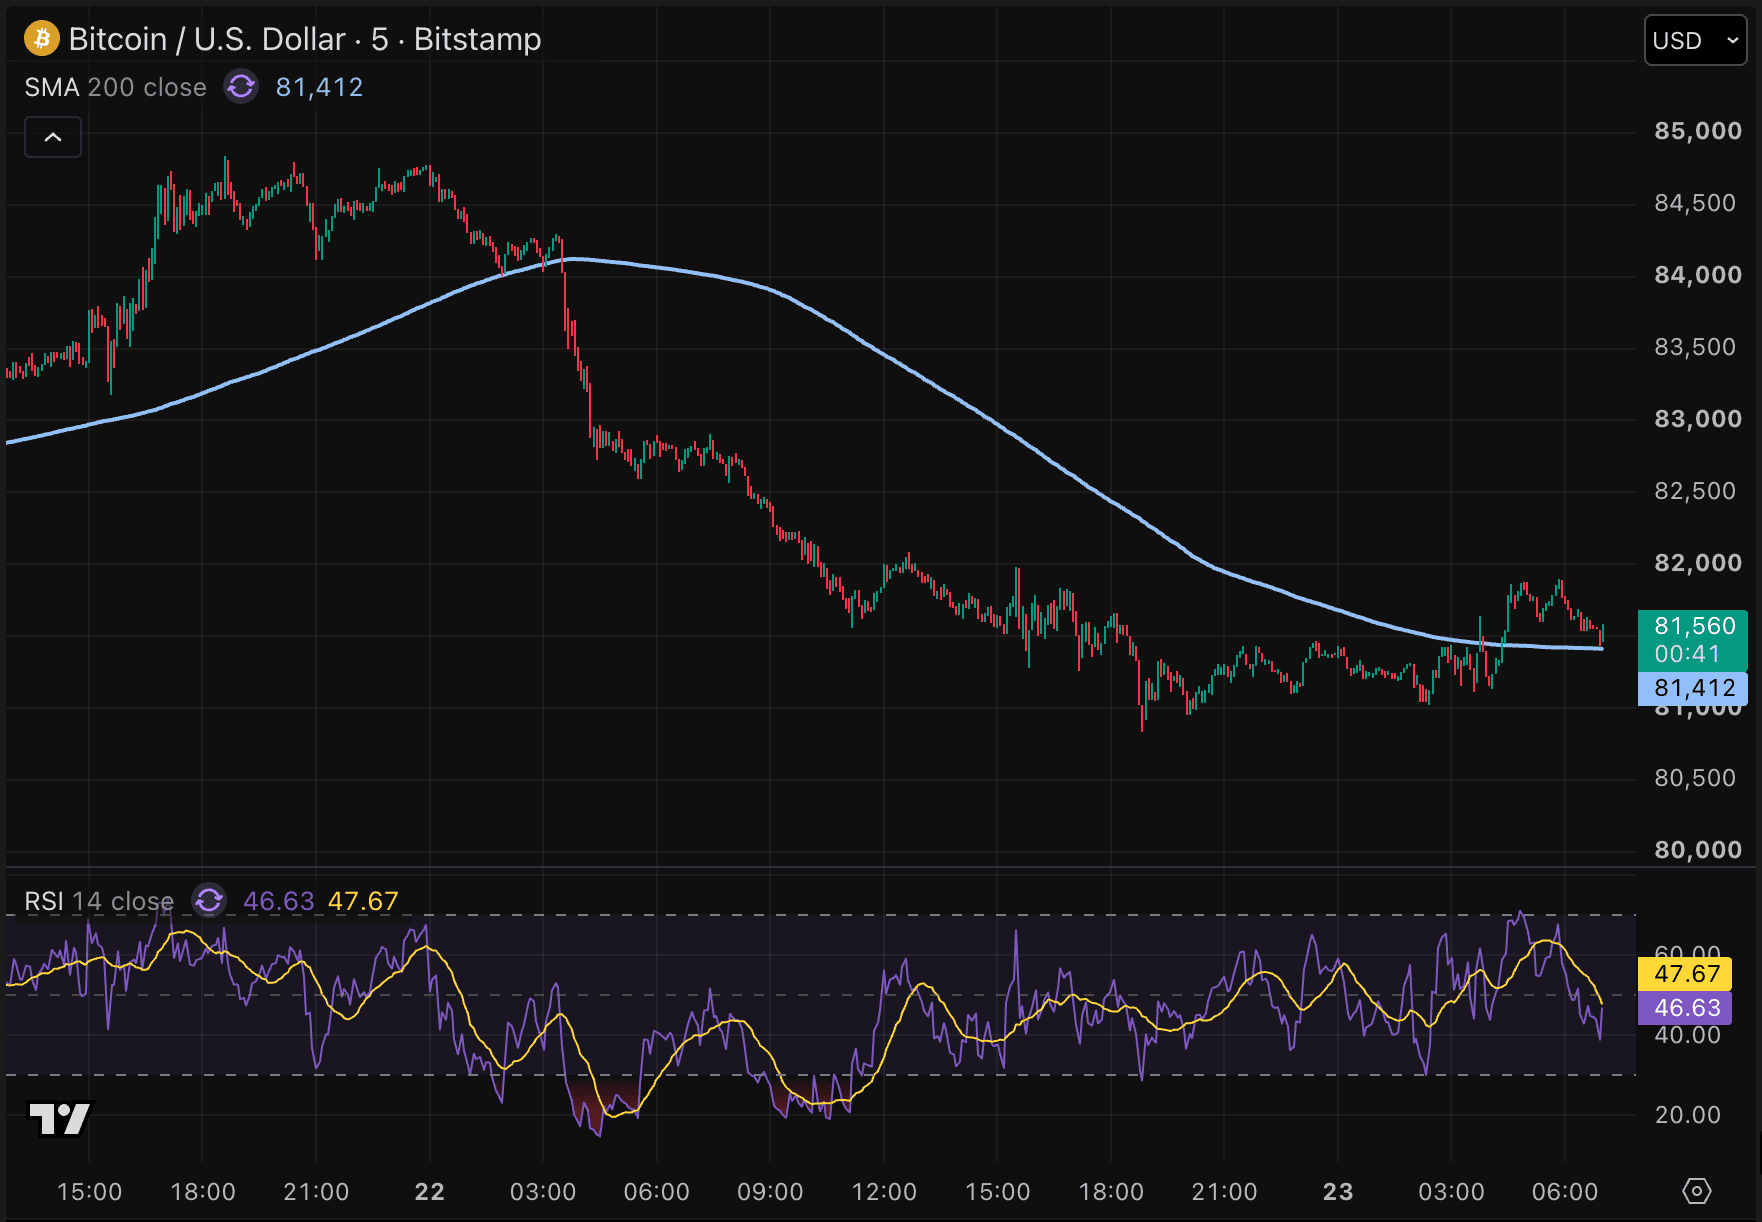Viewport: 1762px width, 1222px height.
Task: Collapse the indicator legend with the chevron
Action: (53, 137)
